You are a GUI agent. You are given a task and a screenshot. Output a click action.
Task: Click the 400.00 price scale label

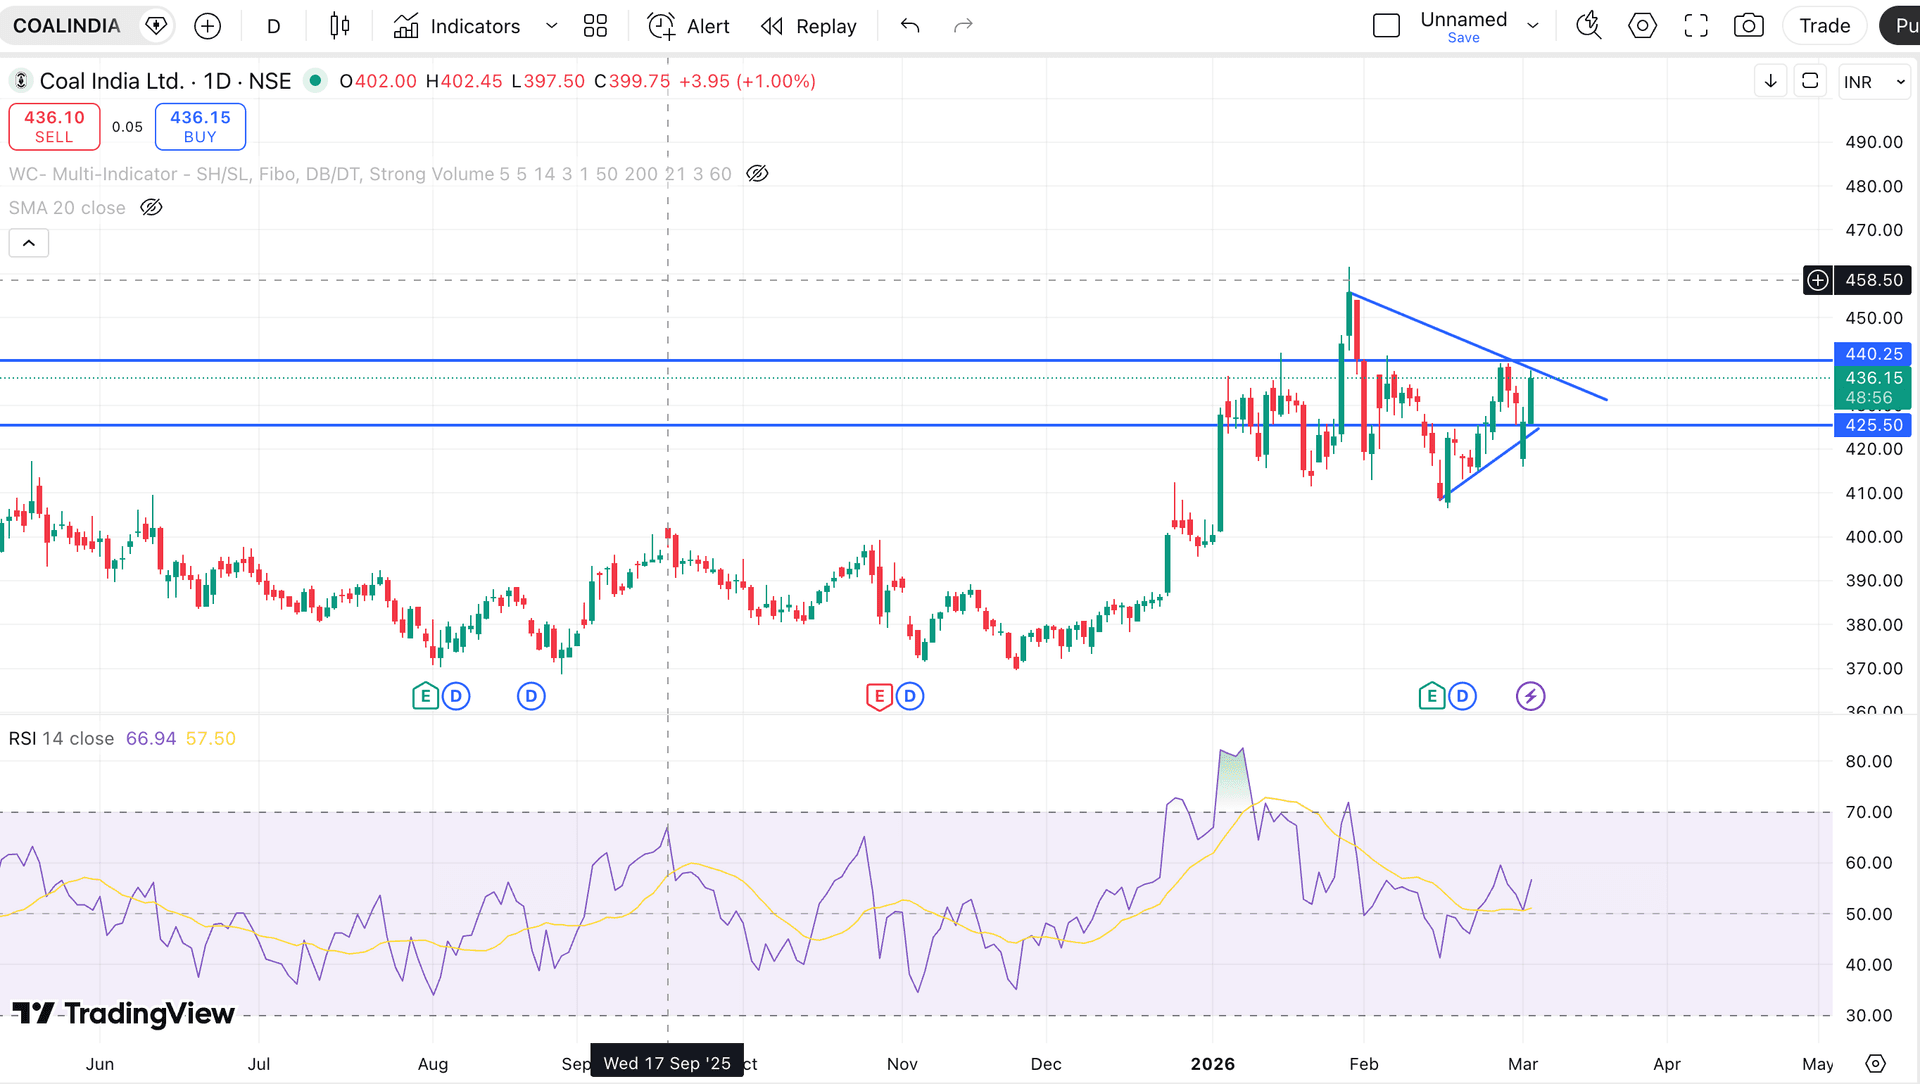click(1874, 537)
